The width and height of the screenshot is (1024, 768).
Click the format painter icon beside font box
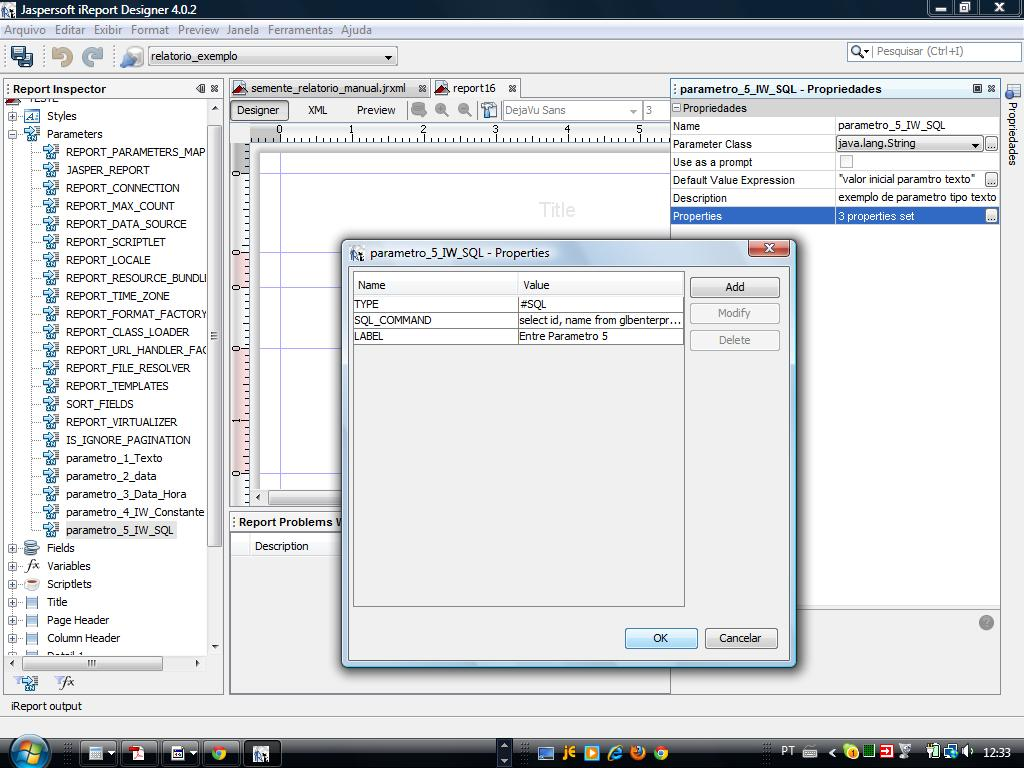coord(489,110)
